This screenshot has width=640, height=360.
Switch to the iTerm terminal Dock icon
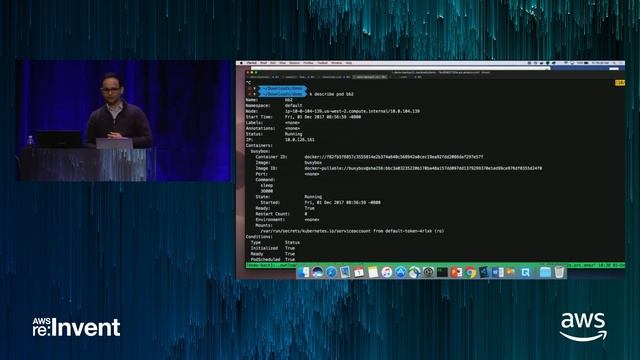(x=442, y=272)
